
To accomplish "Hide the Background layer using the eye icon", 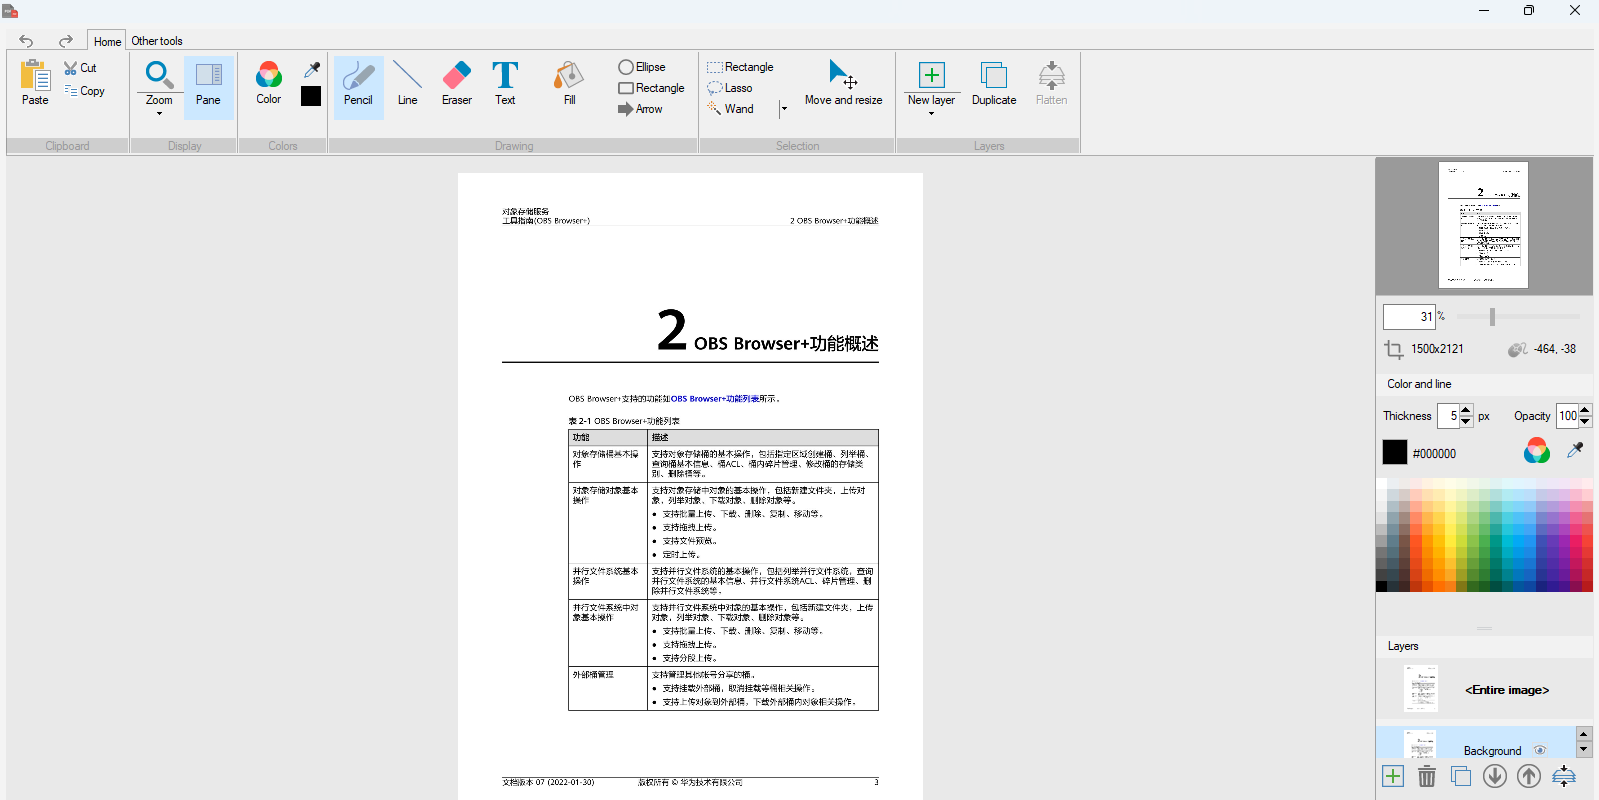I will 1540,750.
